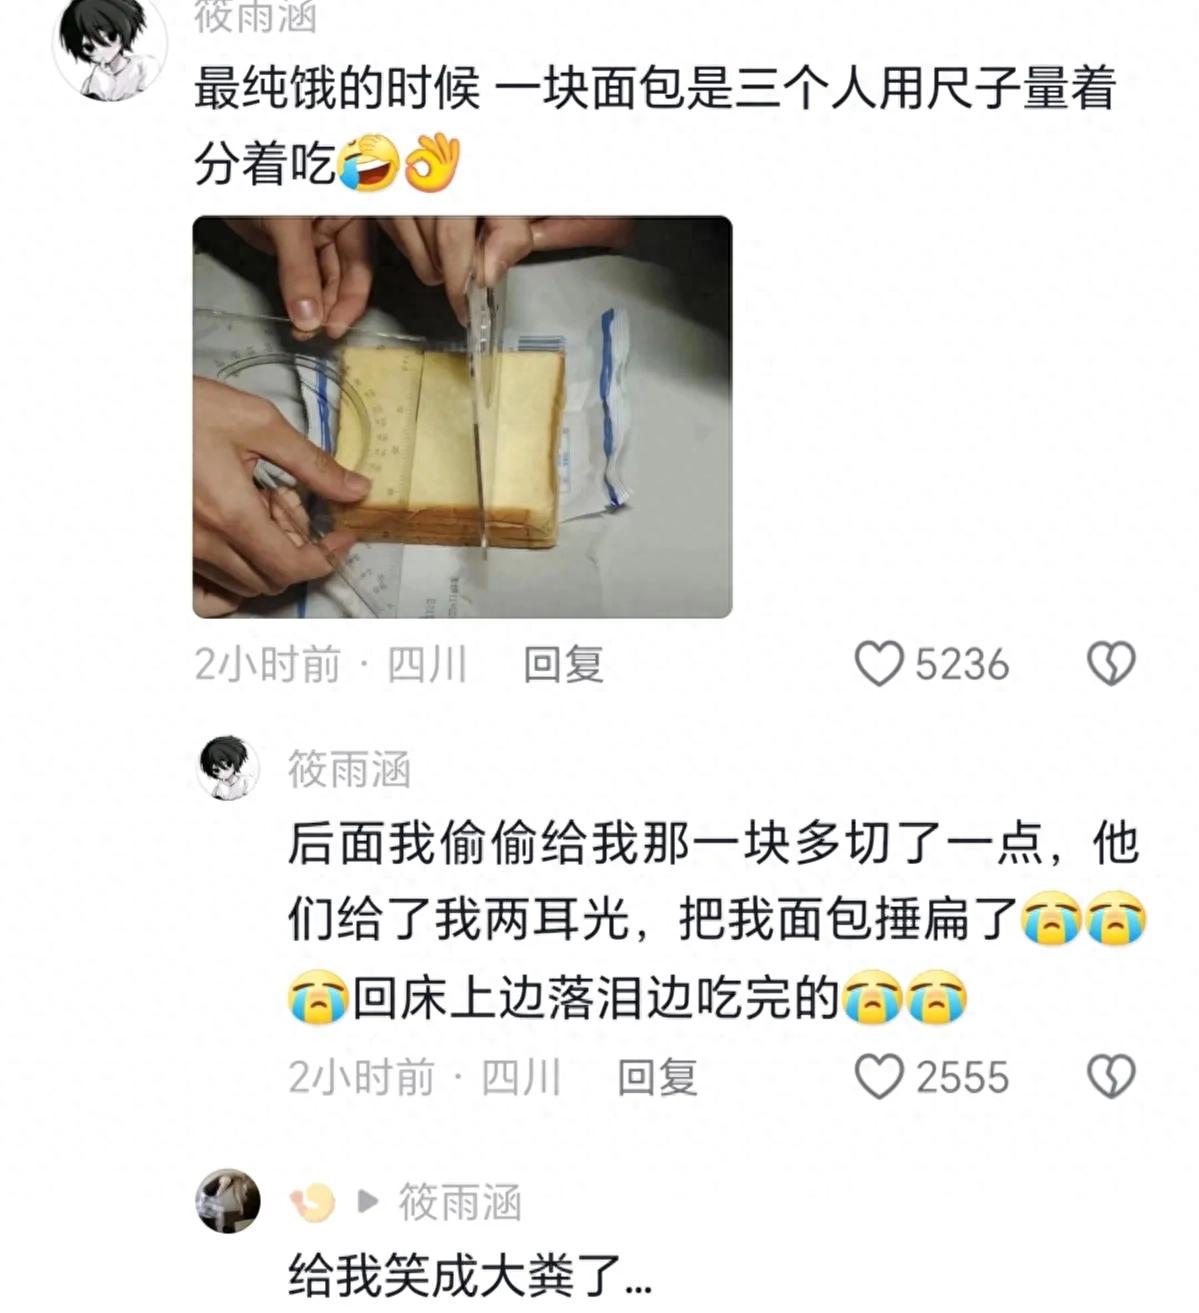Open 筱雨涵 link in the last reply header
1199x1313 pixels.
click(x=460, y=1202)
